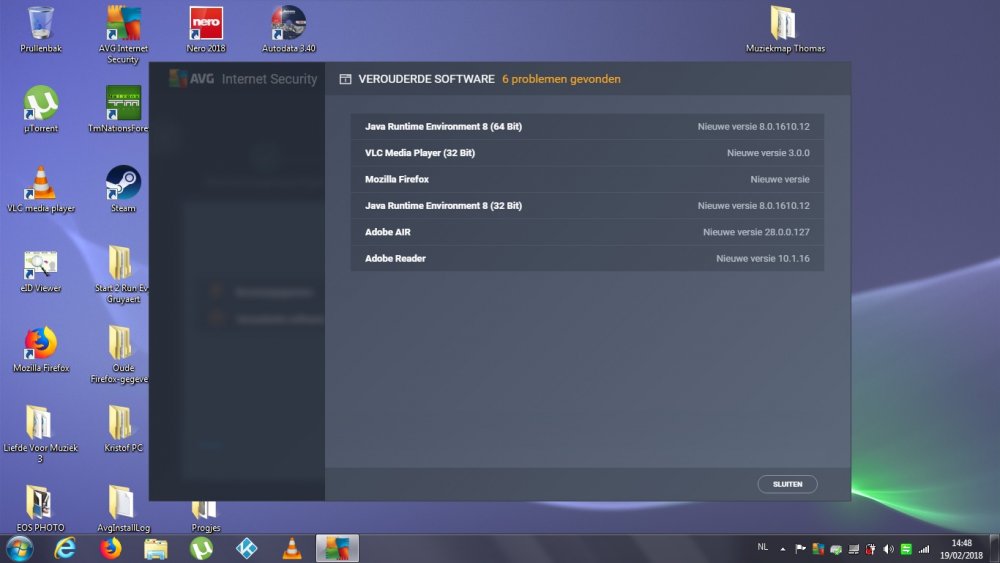Open the volume speaker tray icon
This screenshot has height=563, width=1000.
(888, 549)
